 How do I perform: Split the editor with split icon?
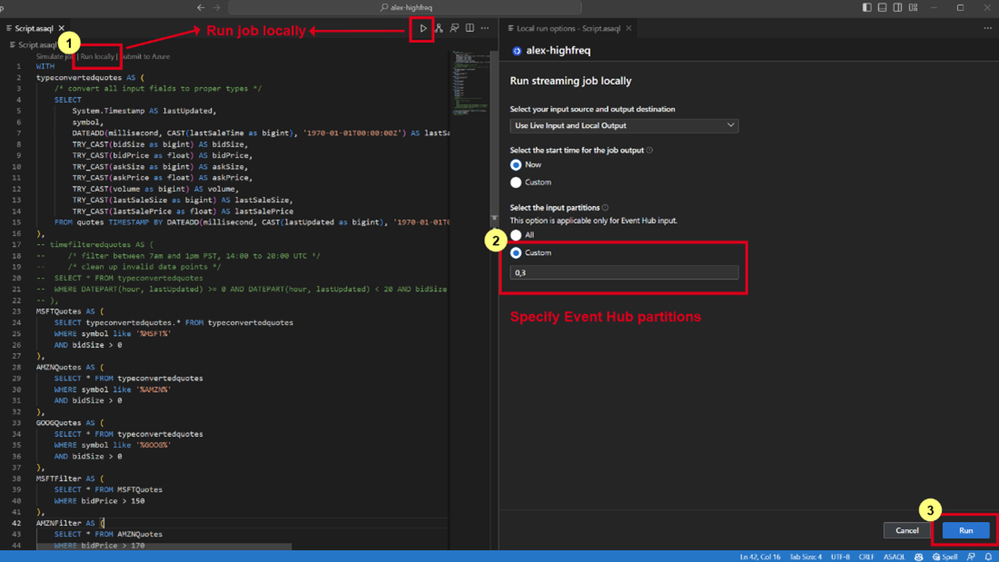470,28
